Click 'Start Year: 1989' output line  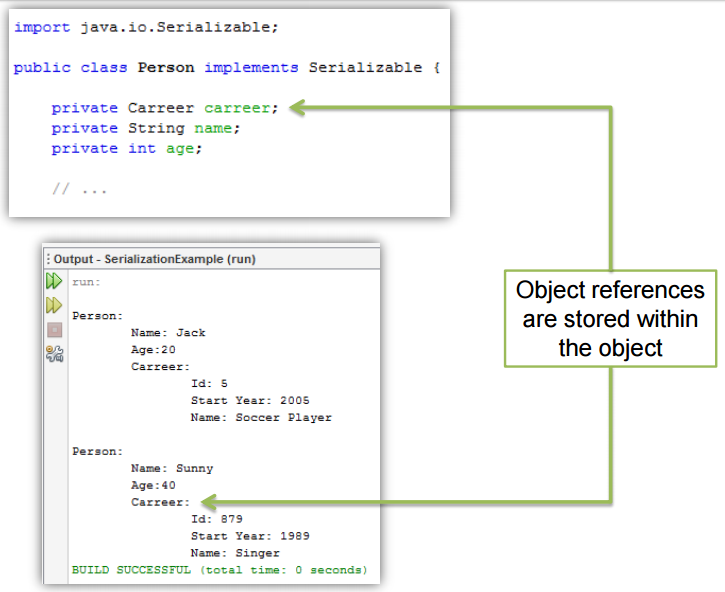[x=249, y=536]
